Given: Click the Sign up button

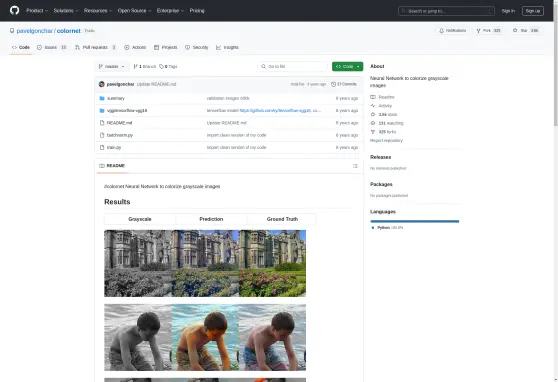Looking at the screenshot, I should (533, 11).
